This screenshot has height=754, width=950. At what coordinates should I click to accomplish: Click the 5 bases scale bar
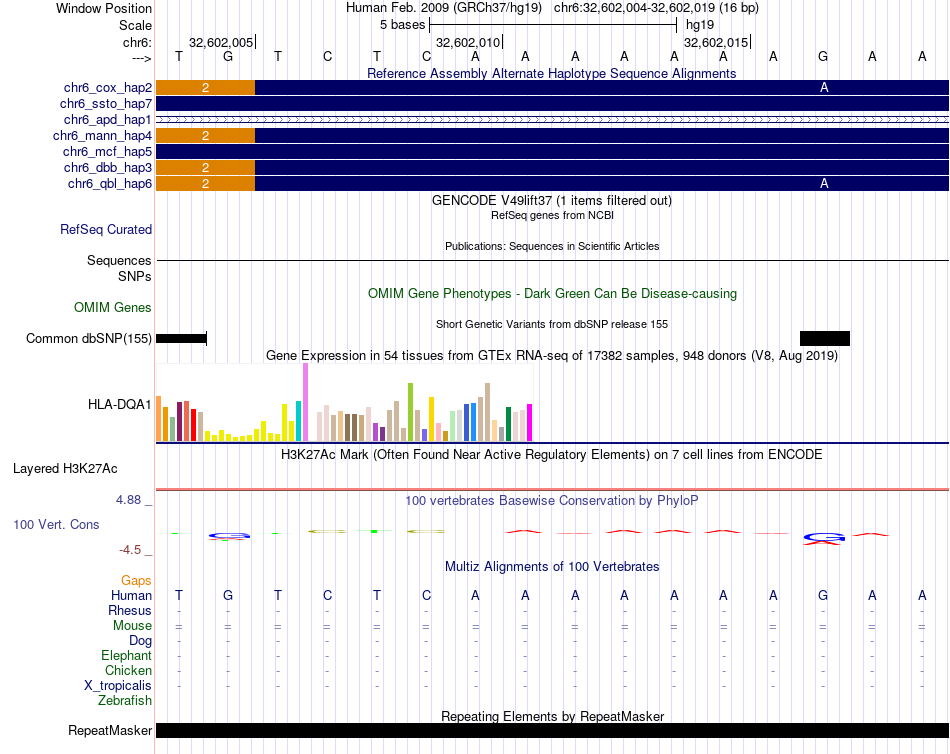[x=553, y=25]
